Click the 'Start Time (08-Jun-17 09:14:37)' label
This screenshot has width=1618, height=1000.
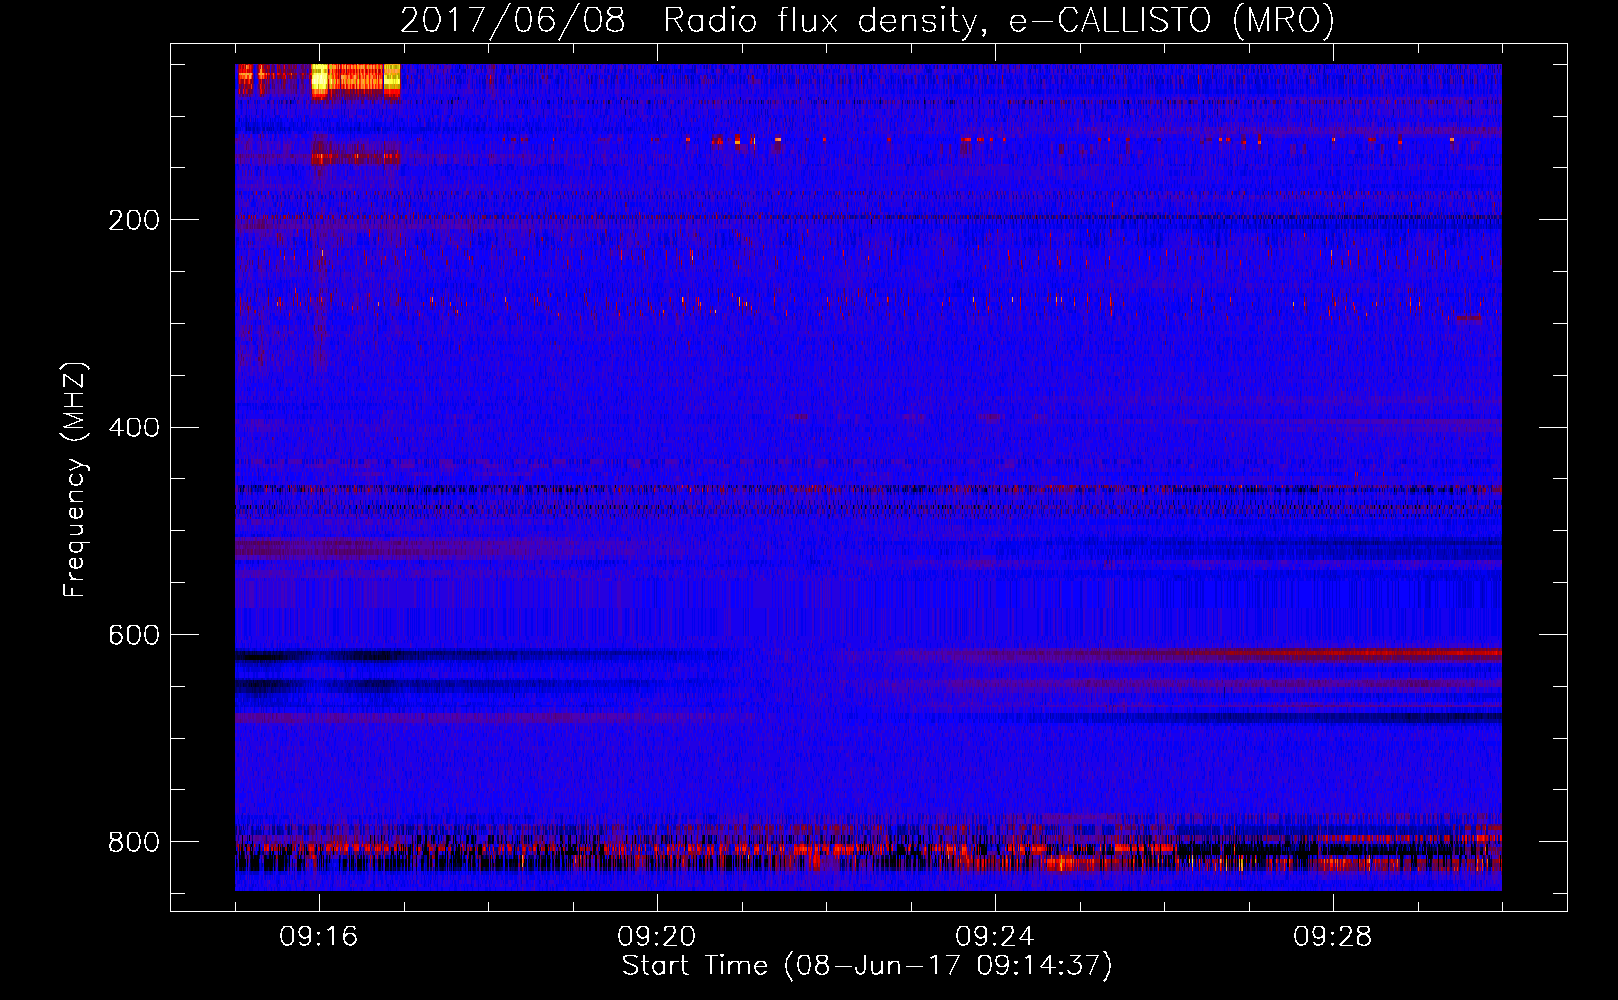click(x=867, y=965)
